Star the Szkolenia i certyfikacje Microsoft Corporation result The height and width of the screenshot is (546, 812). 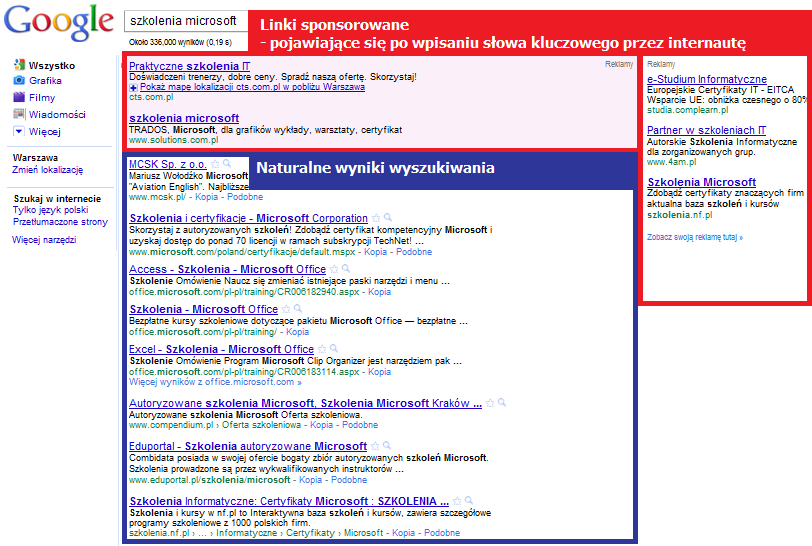point(376,218)
